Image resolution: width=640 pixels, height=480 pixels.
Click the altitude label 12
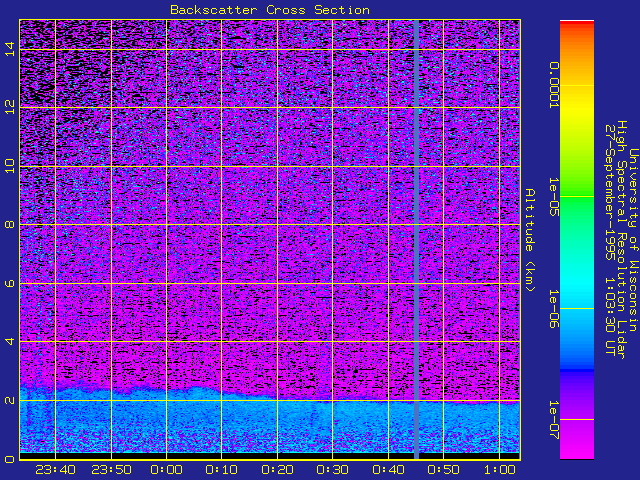[x=10, y=107]
